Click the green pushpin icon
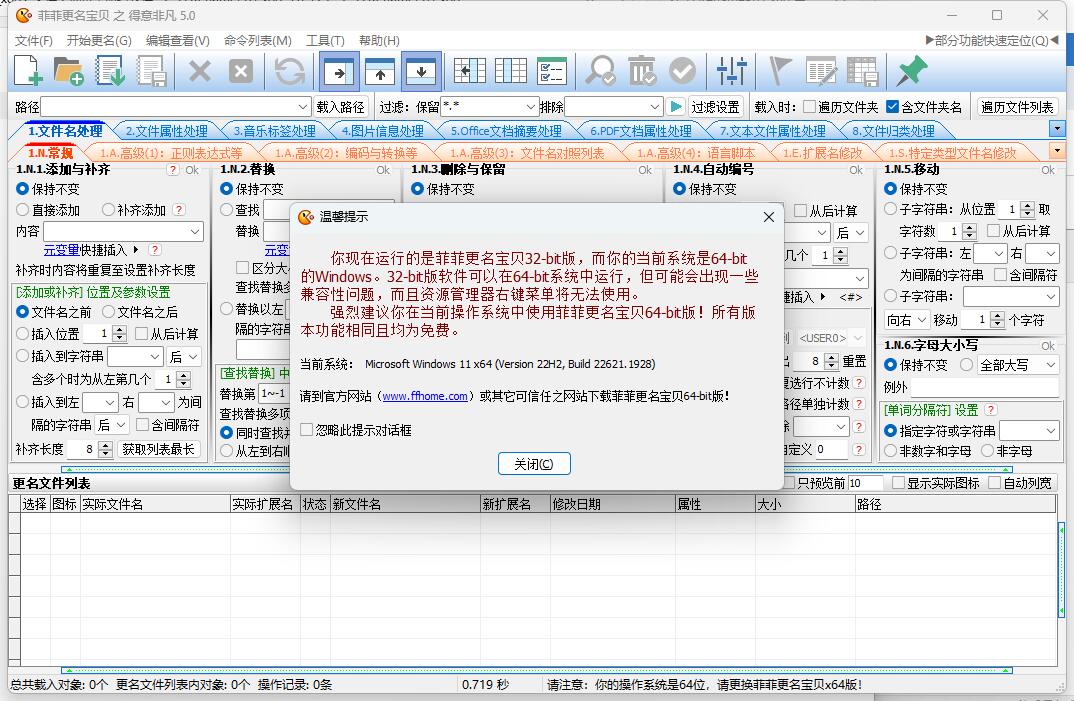Screen dimensions: 1074x701 (910, 71)
